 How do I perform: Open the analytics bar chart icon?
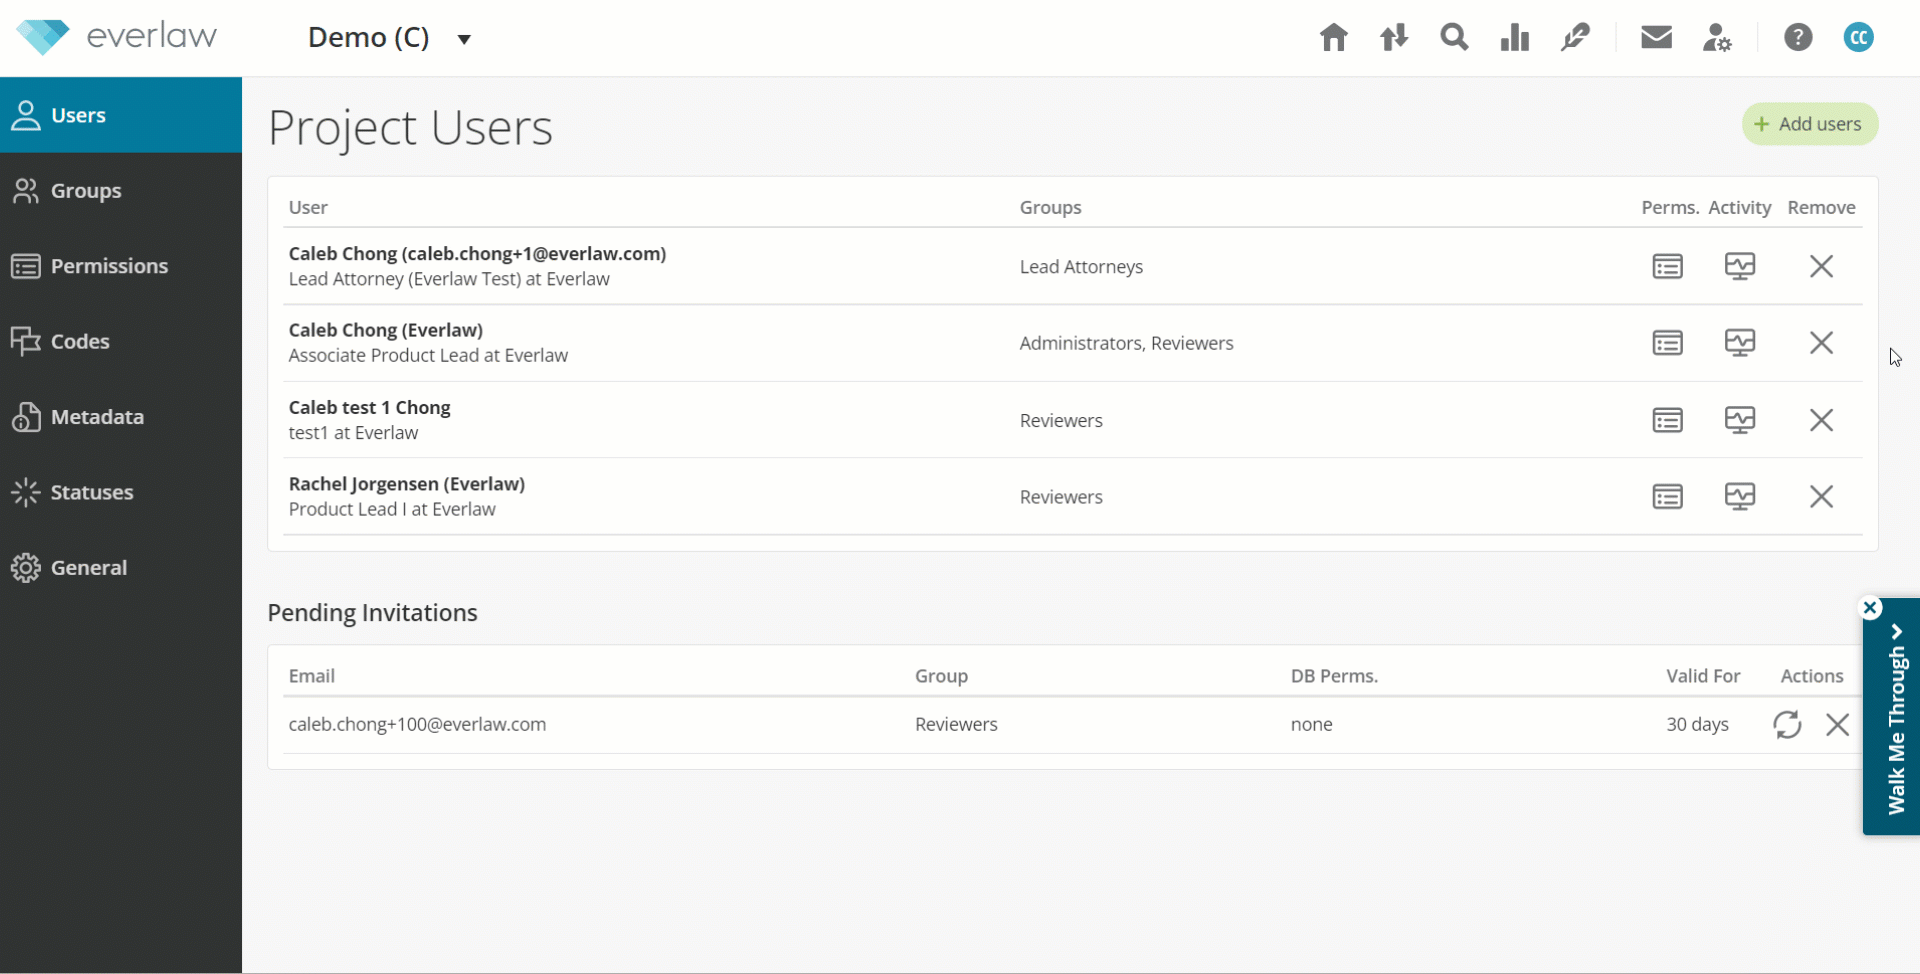1515,38
